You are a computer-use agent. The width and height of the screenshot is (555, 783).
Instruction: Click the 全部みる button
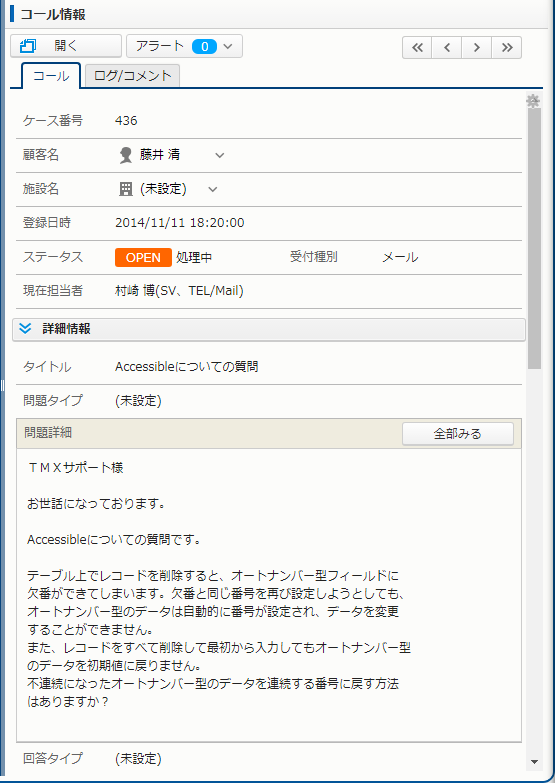pos(458,433)
